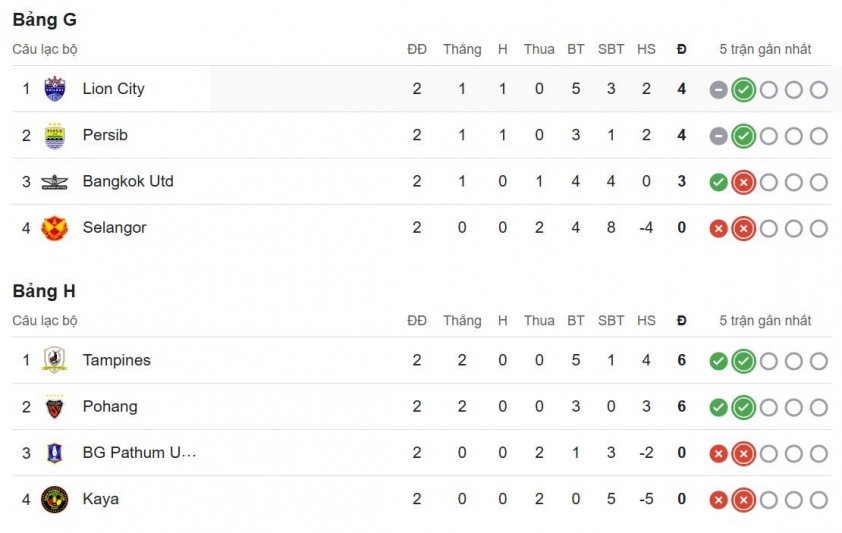
Task: Open the Tampines team link
Action: coord(116,360)
